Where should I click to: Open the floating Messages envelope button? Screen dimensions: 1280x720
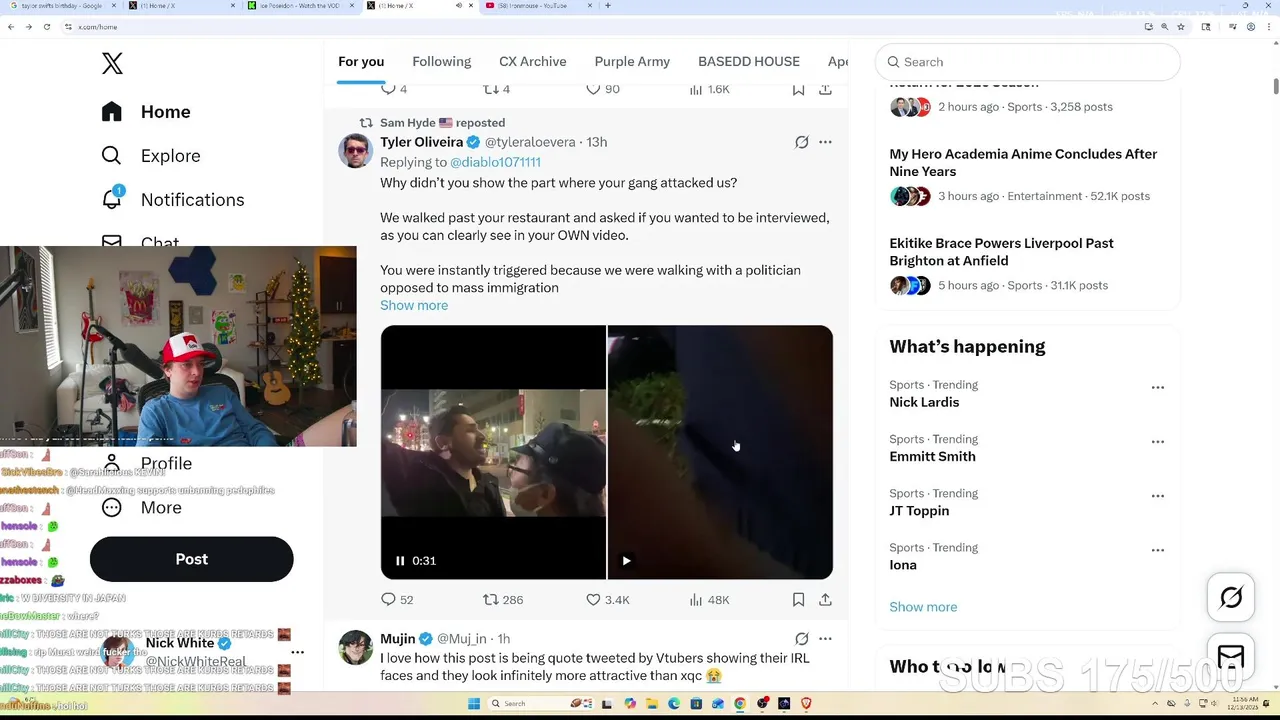point(1231,657)
